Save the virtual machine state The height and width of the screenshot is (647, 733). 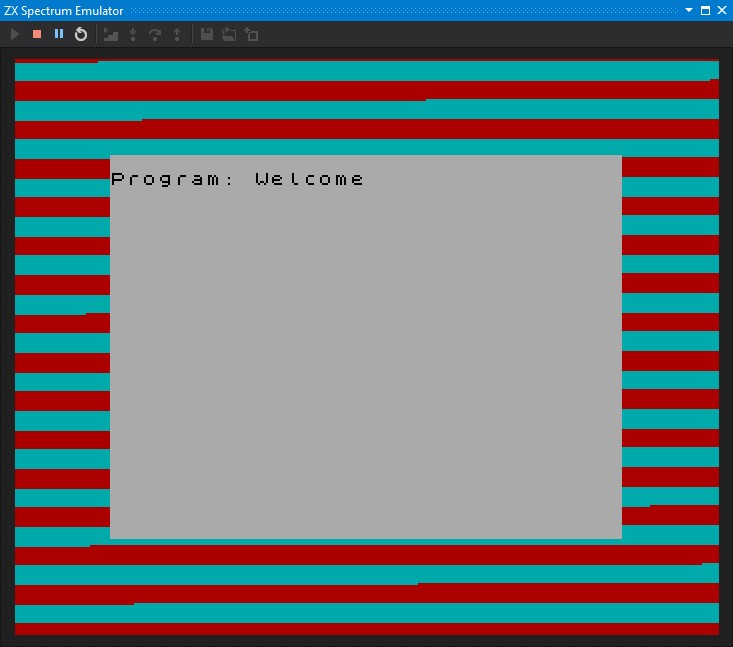207,34
